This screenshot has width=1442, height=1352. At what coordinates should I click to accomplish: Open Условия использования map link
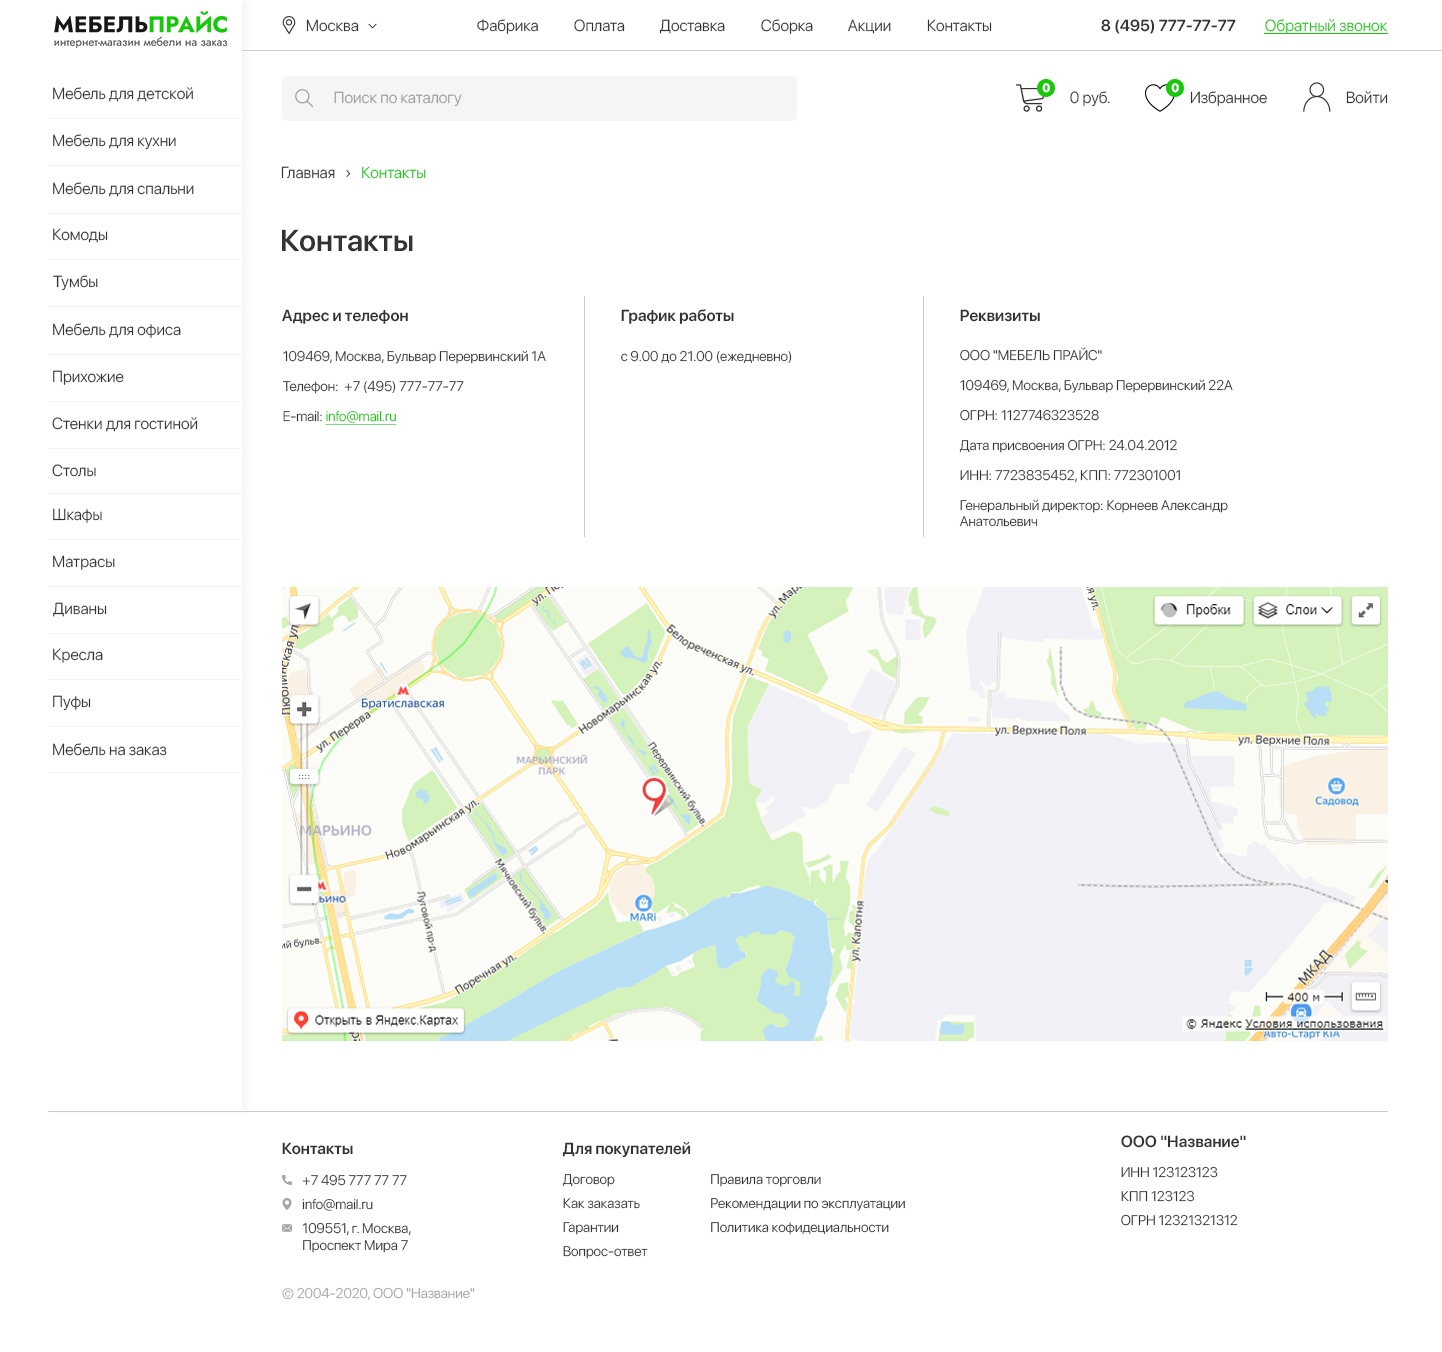click(x=1314, y=1024)
